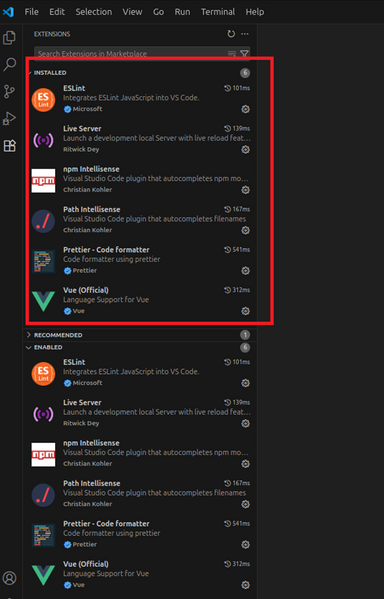Select Live Server title in Installed list
This screenshot has height=599, width=384.
[x=82, y=129]
